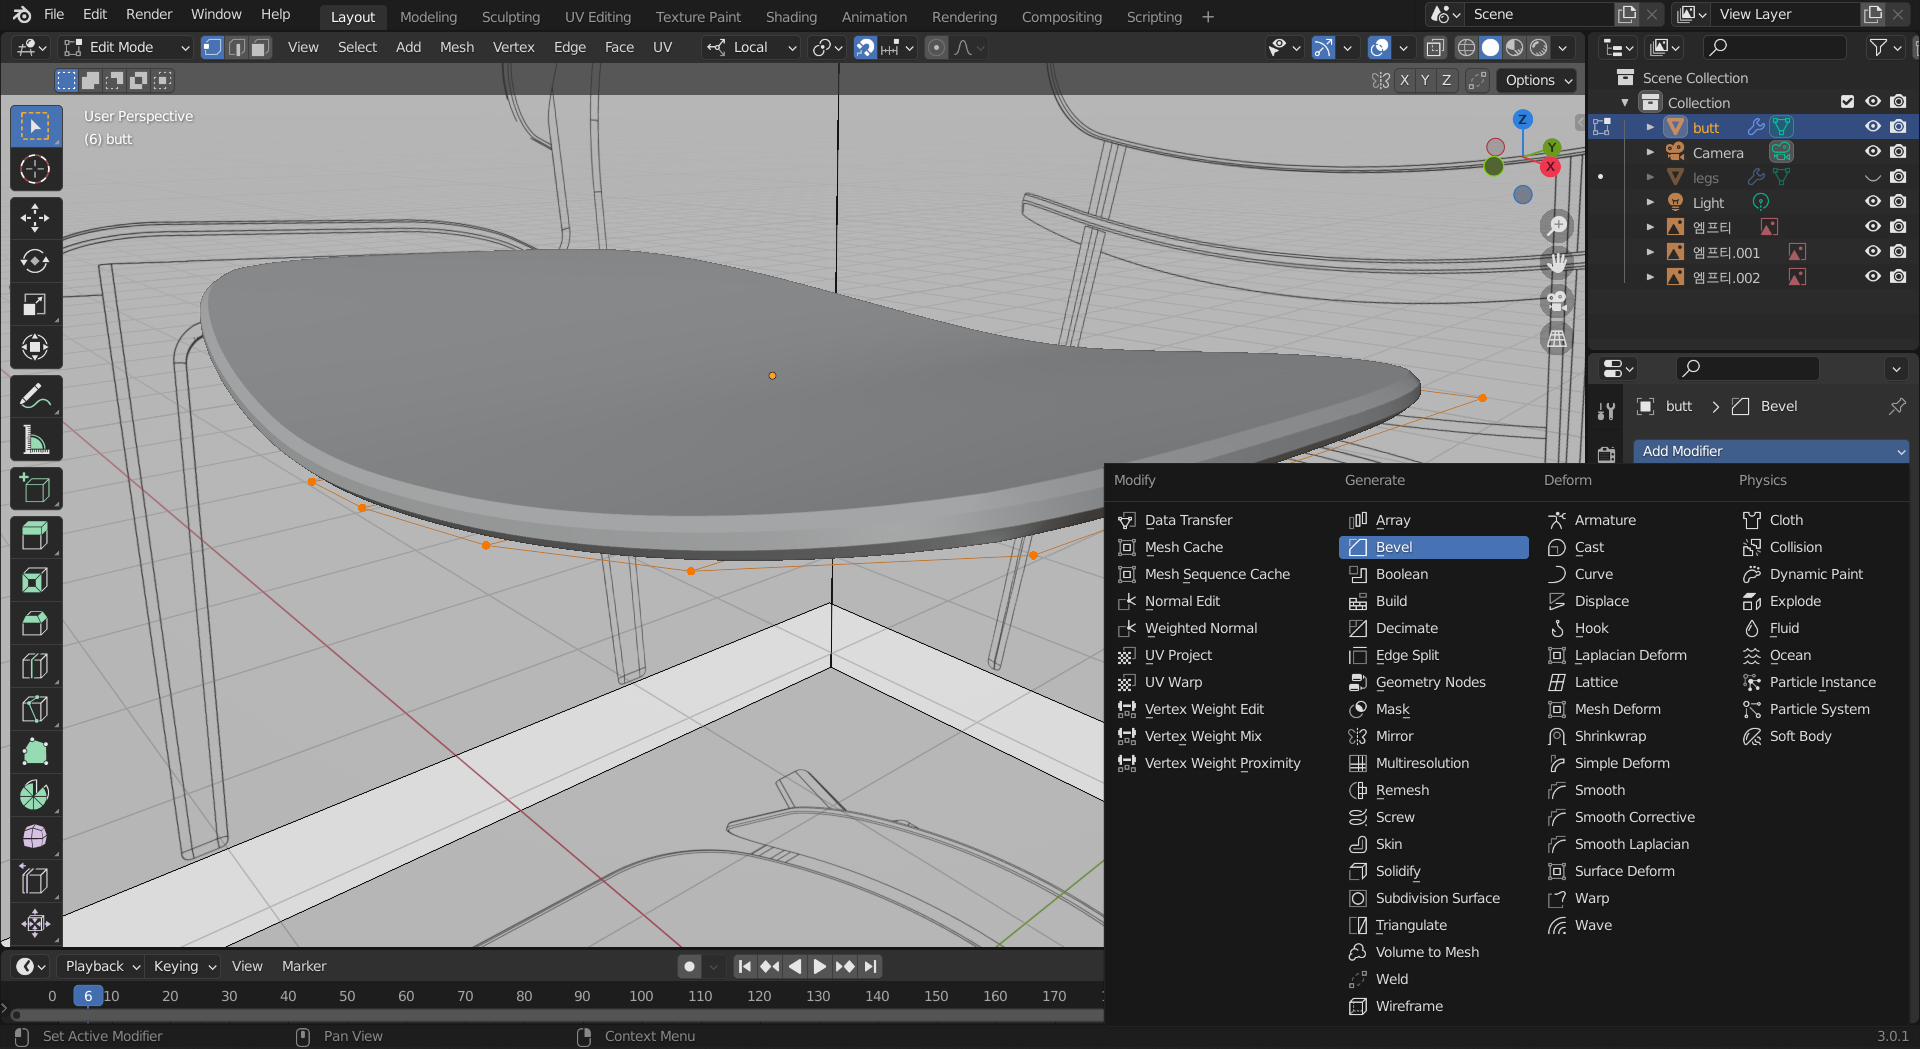The width and height of the screenshot is (1920, 1049).
Task: Activate the Scale tool
Action: click(x=36, y=304)
